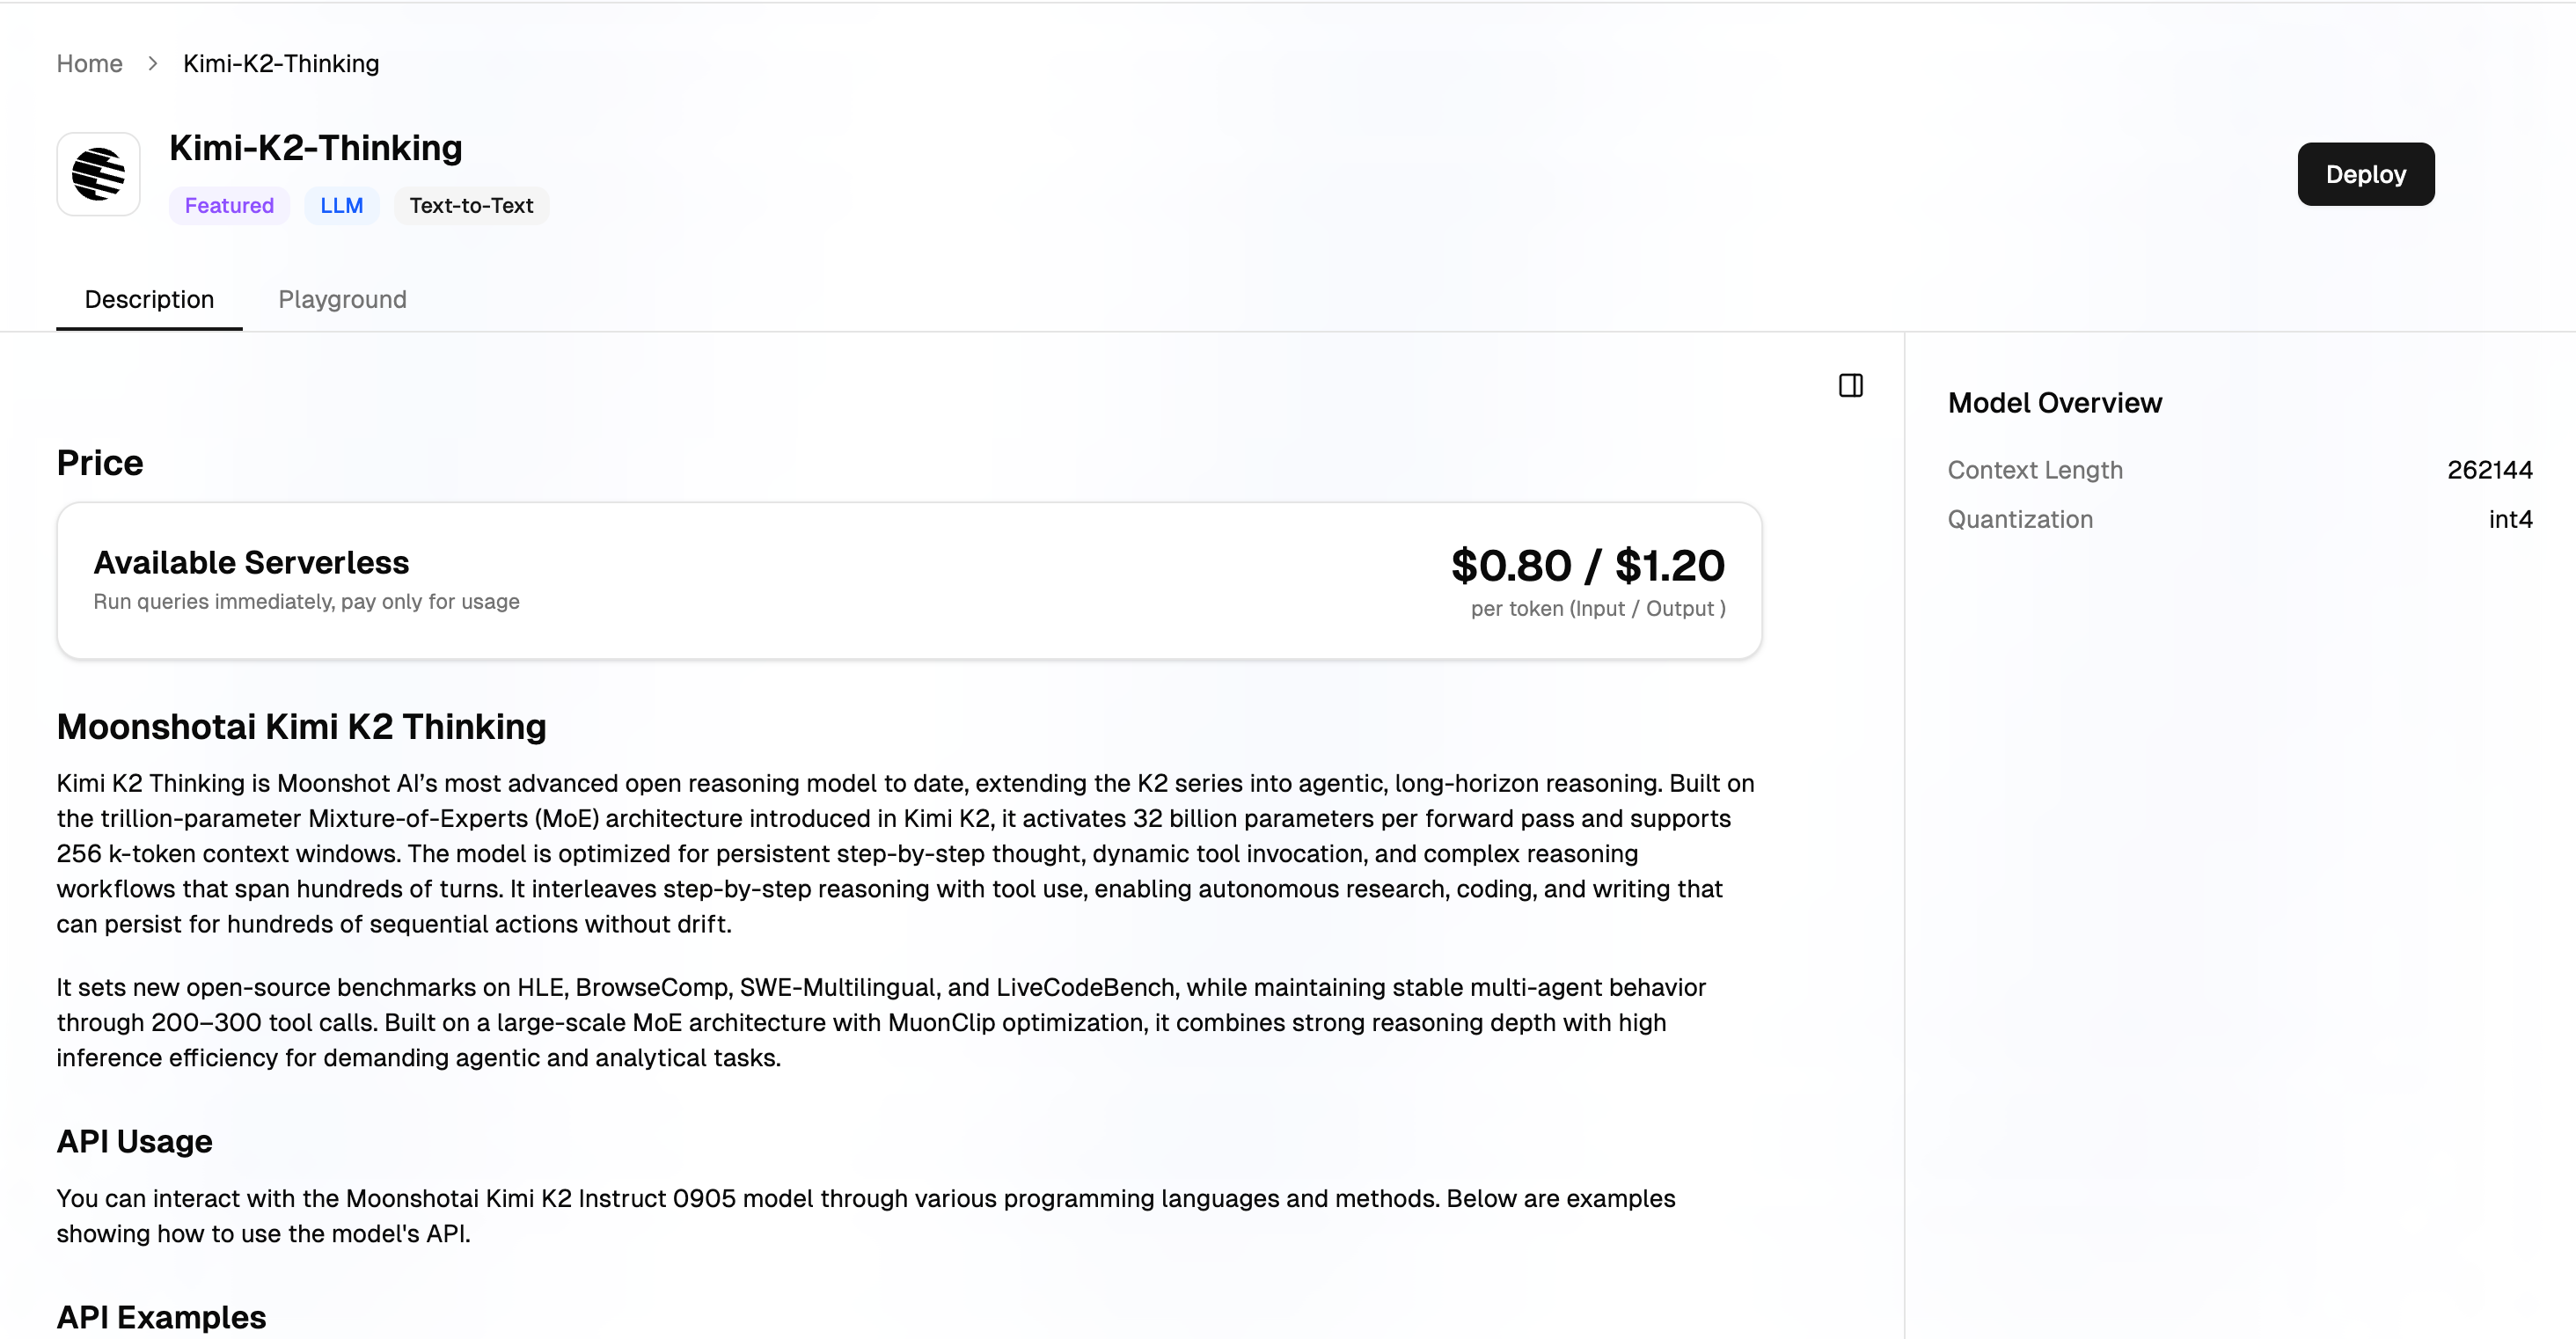Image resolution: width=2576 pixels, height=1339 pixels.
Task: Click the Featured tag
Action: click(x=229, y=205)
